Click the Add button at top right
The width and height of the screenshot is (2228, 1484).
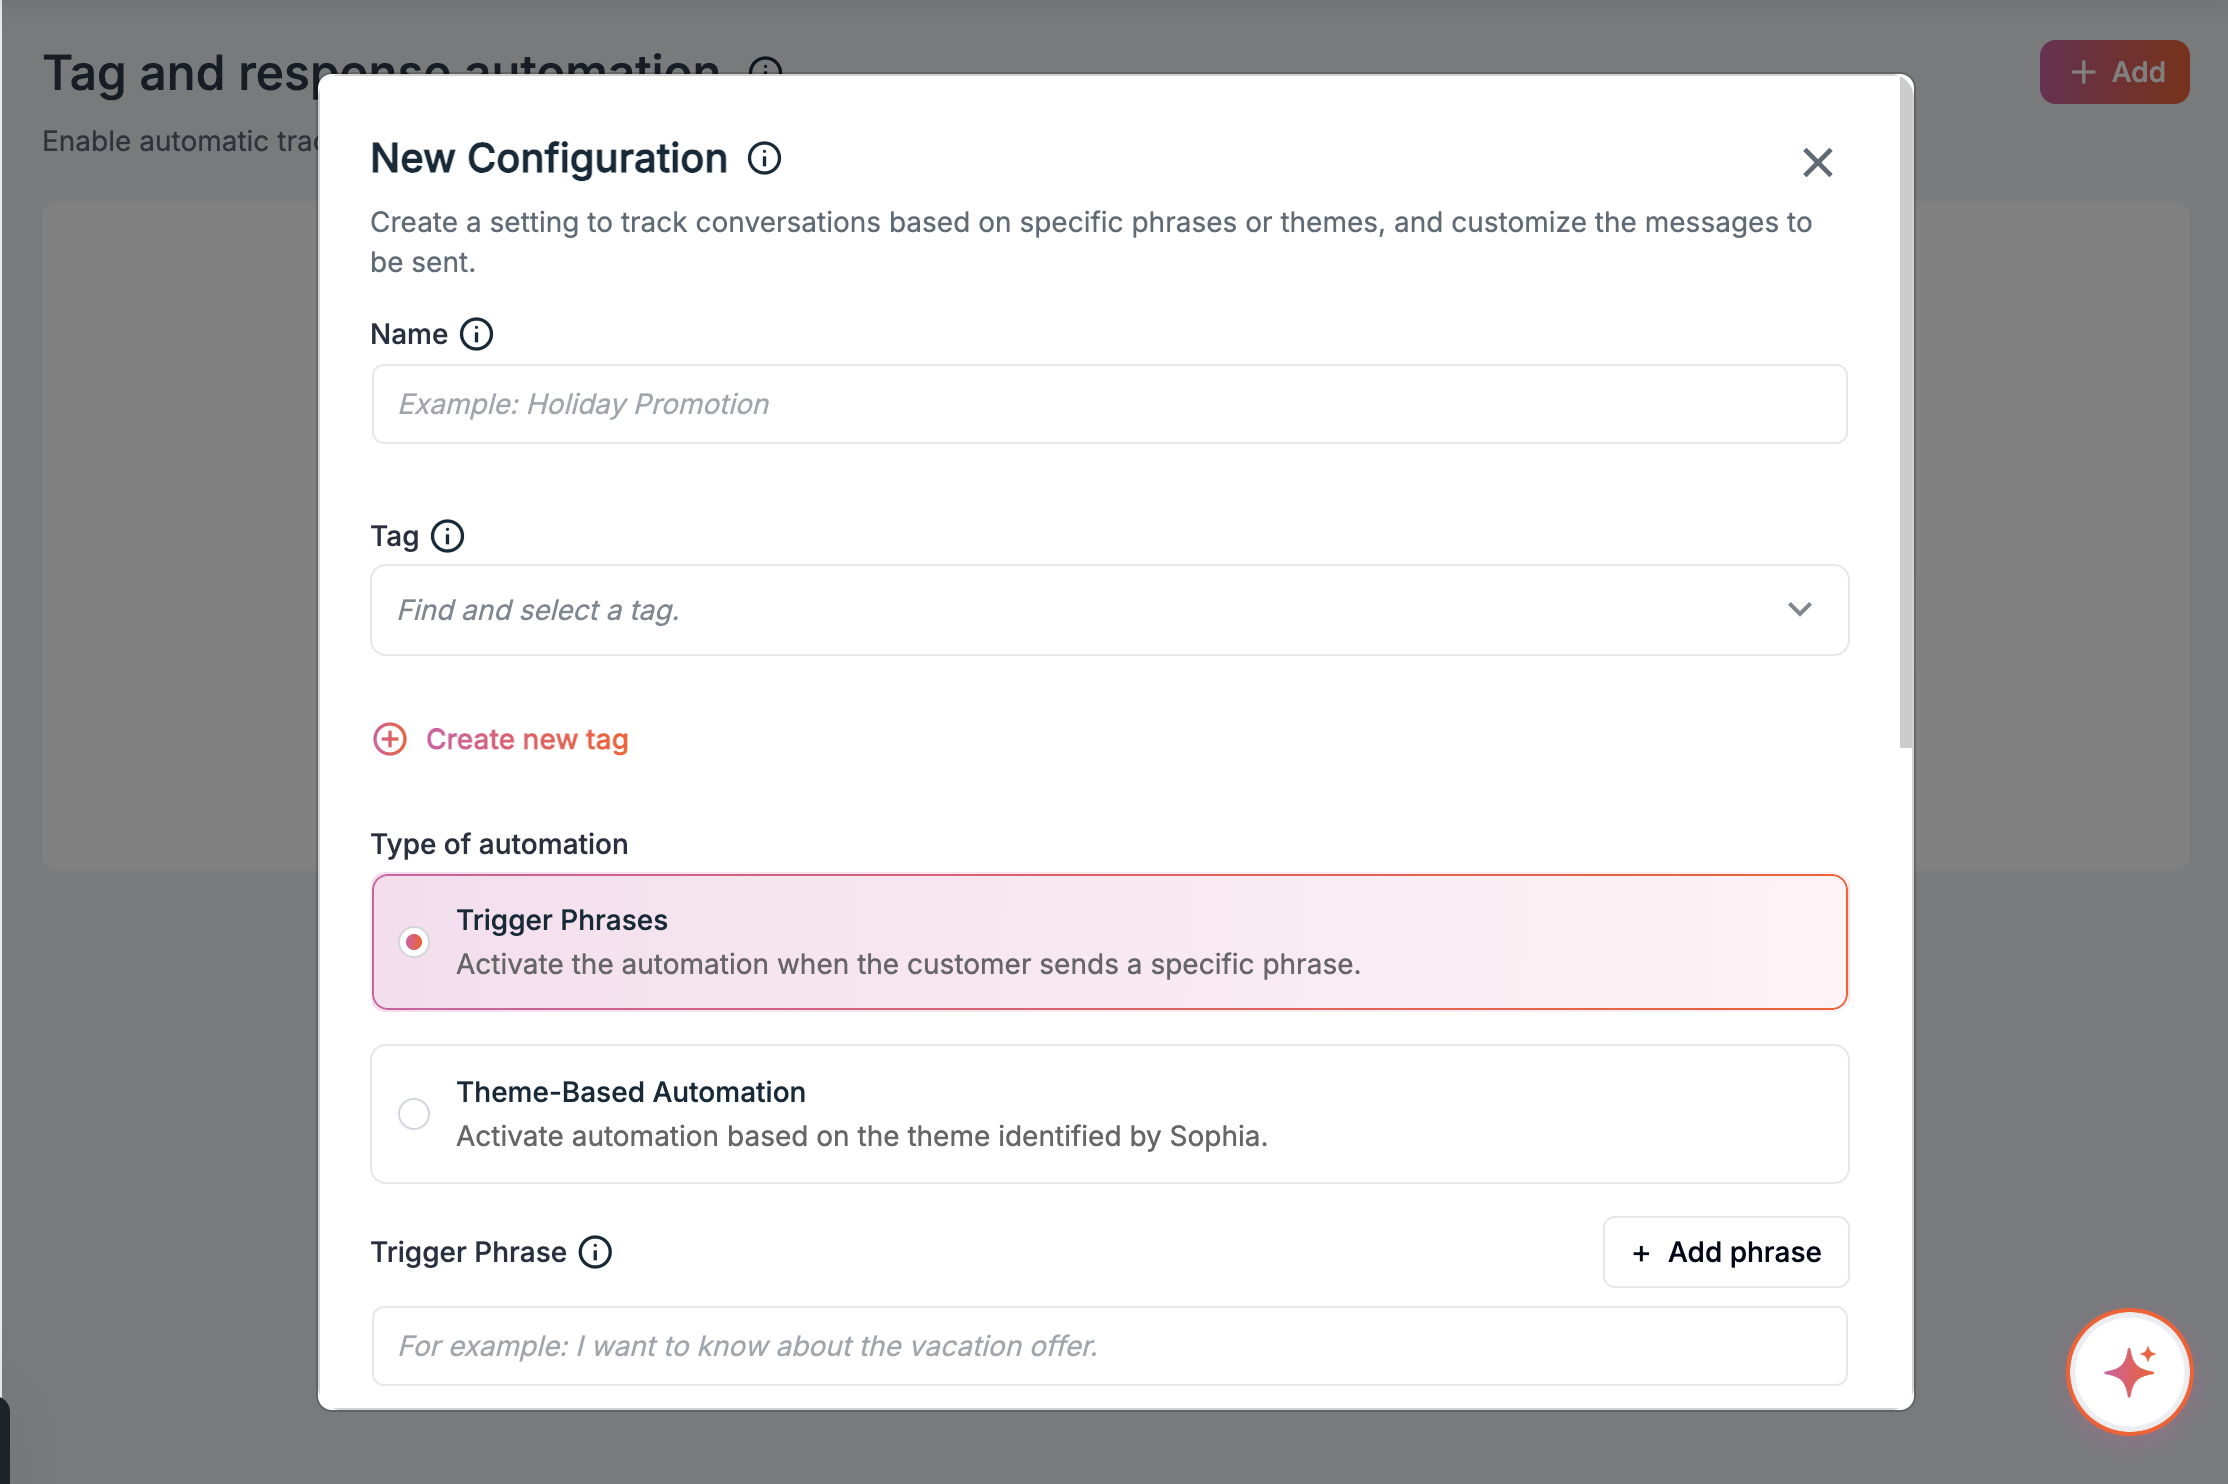click(x=2114, y=72)
